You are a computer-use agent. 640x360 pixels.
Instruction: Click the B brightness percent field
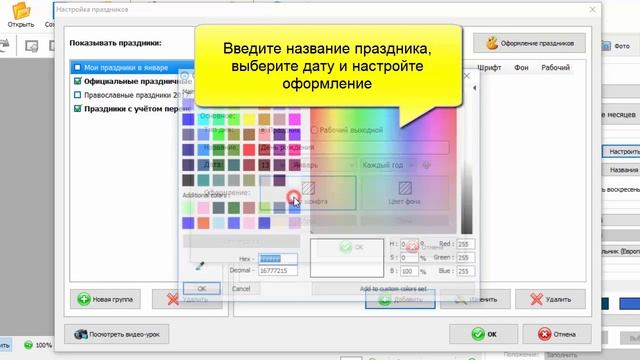point(409,271)
